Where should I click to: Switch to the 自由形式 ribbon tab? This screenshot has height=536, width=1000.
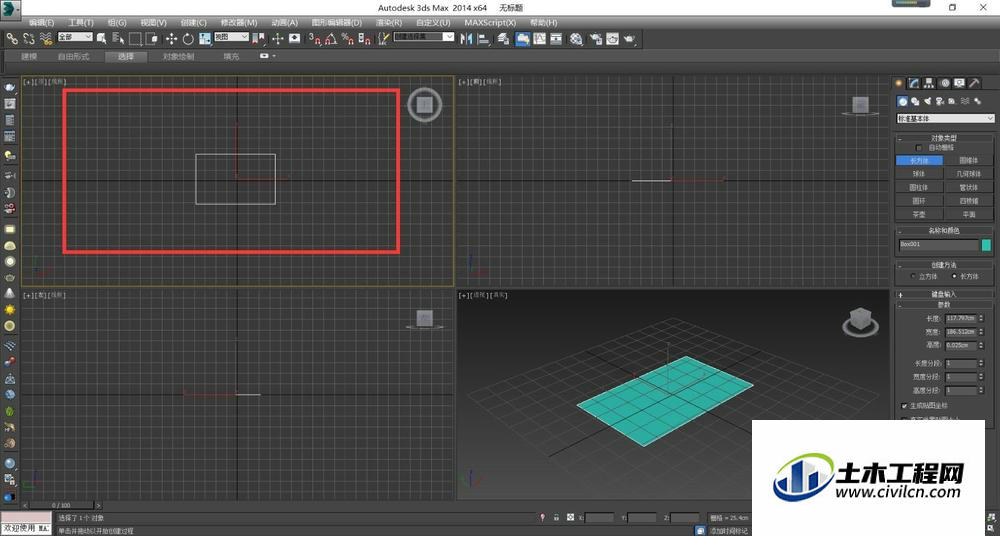pos(73,56)
